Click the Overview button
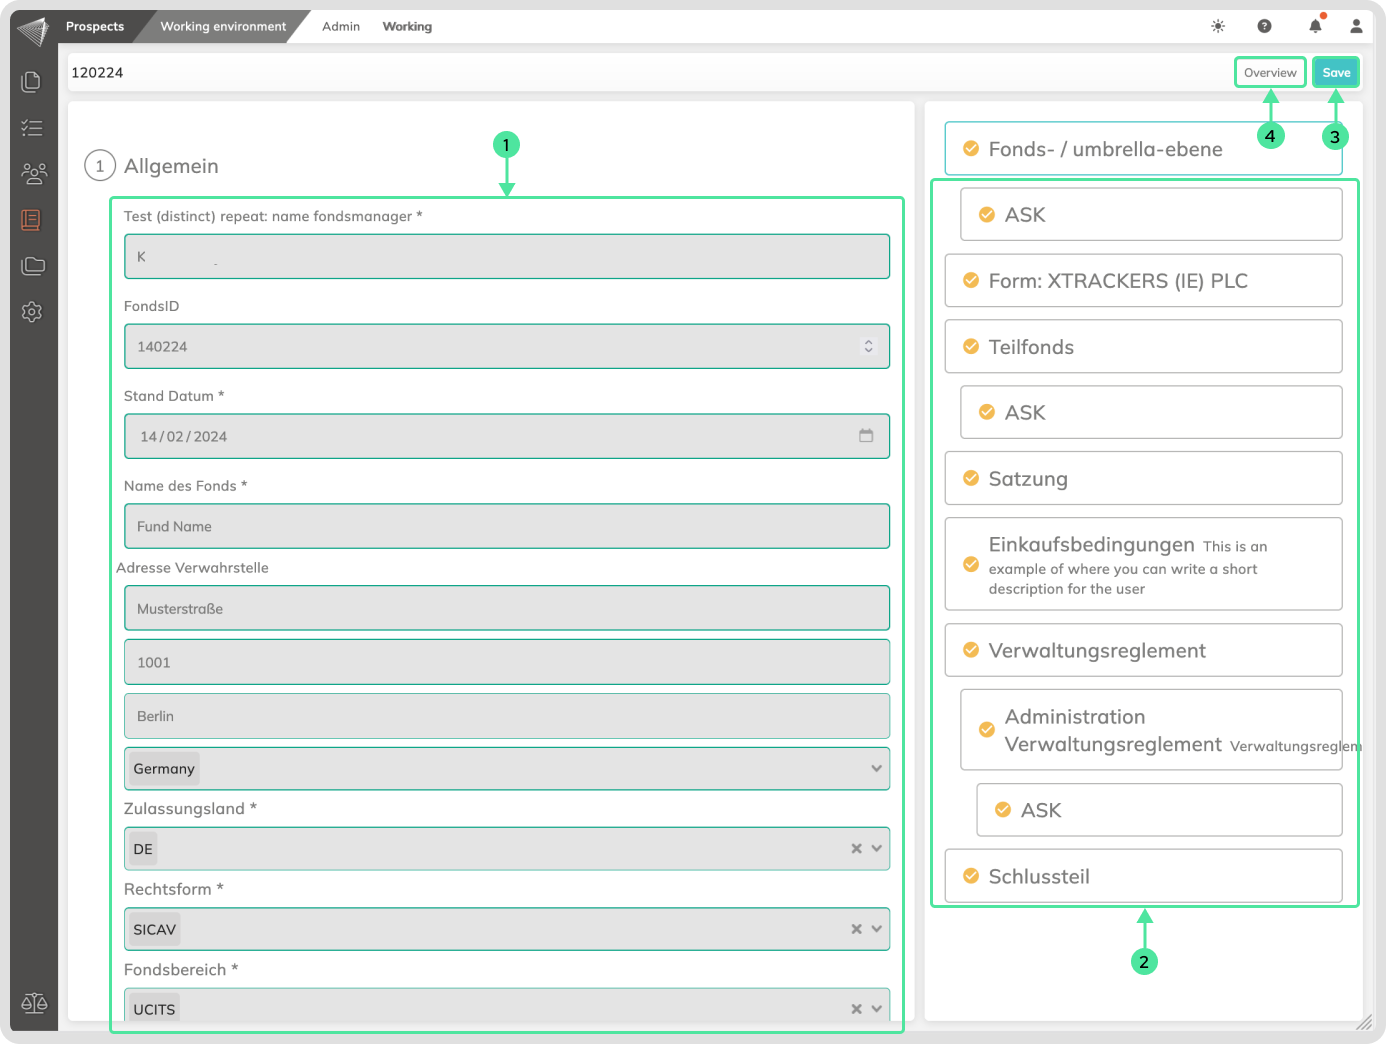The height and width of the screenshot is (1044, 1386). click(x=1270, y=72)
